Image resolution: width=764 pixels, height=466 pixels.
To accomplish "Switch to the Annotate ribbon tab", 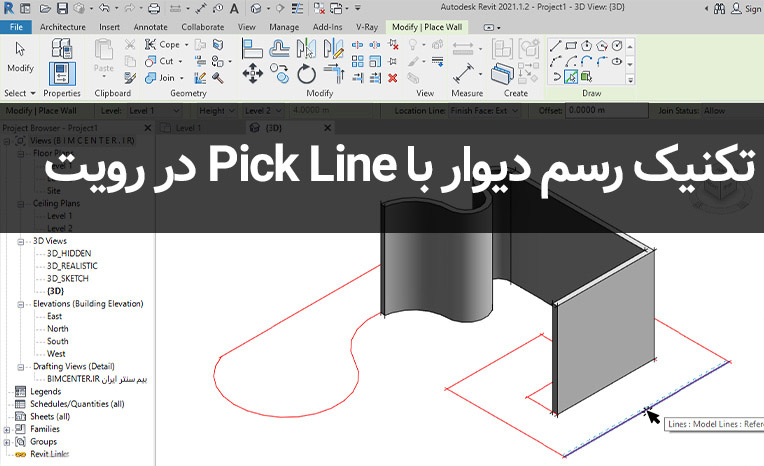I will 151,27.
